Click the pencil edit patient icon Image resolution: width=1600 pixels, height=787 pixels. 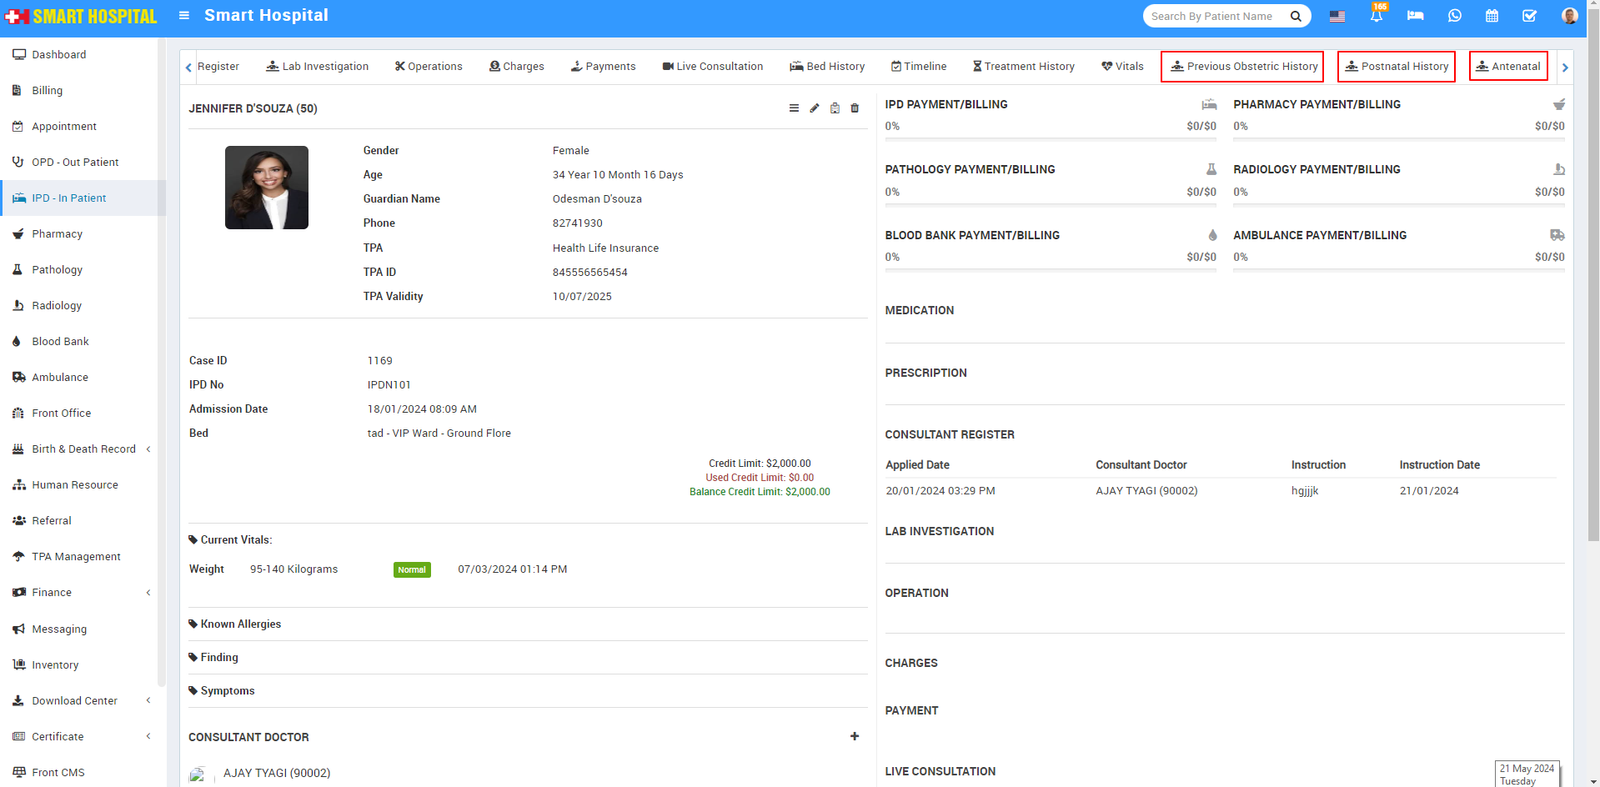point(814,108)
